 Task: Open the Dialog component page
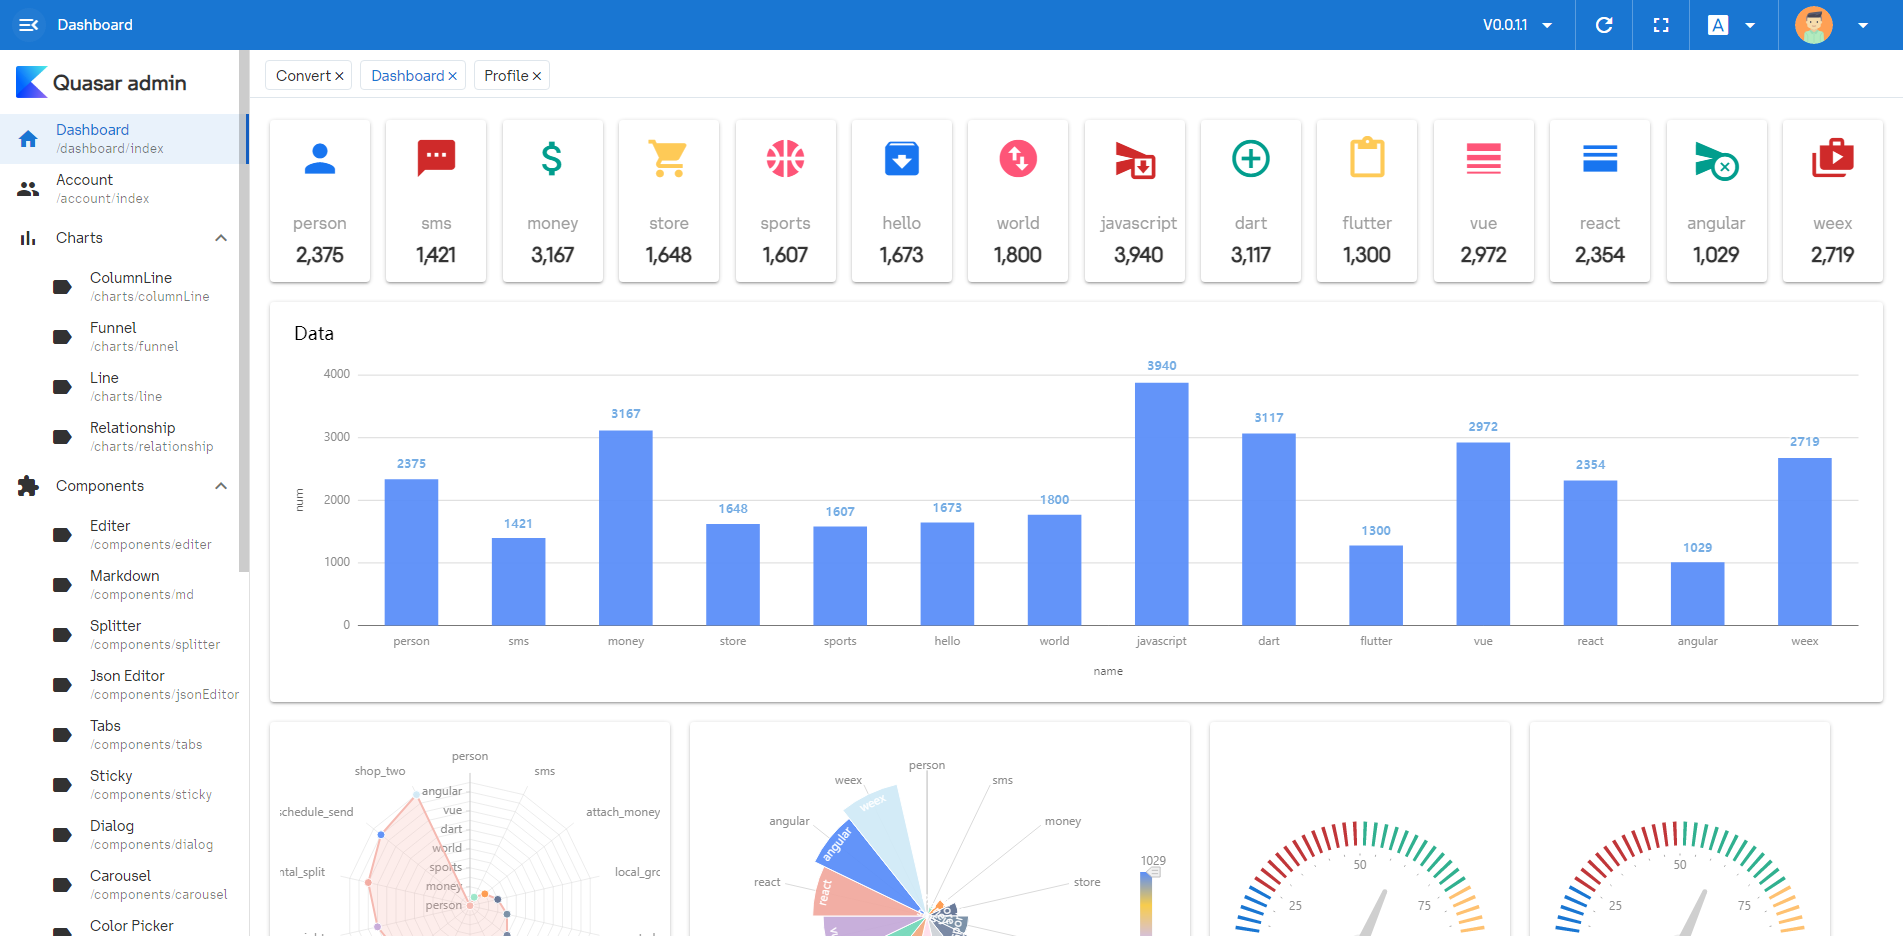pyautogui.click(x=120, y=835)
